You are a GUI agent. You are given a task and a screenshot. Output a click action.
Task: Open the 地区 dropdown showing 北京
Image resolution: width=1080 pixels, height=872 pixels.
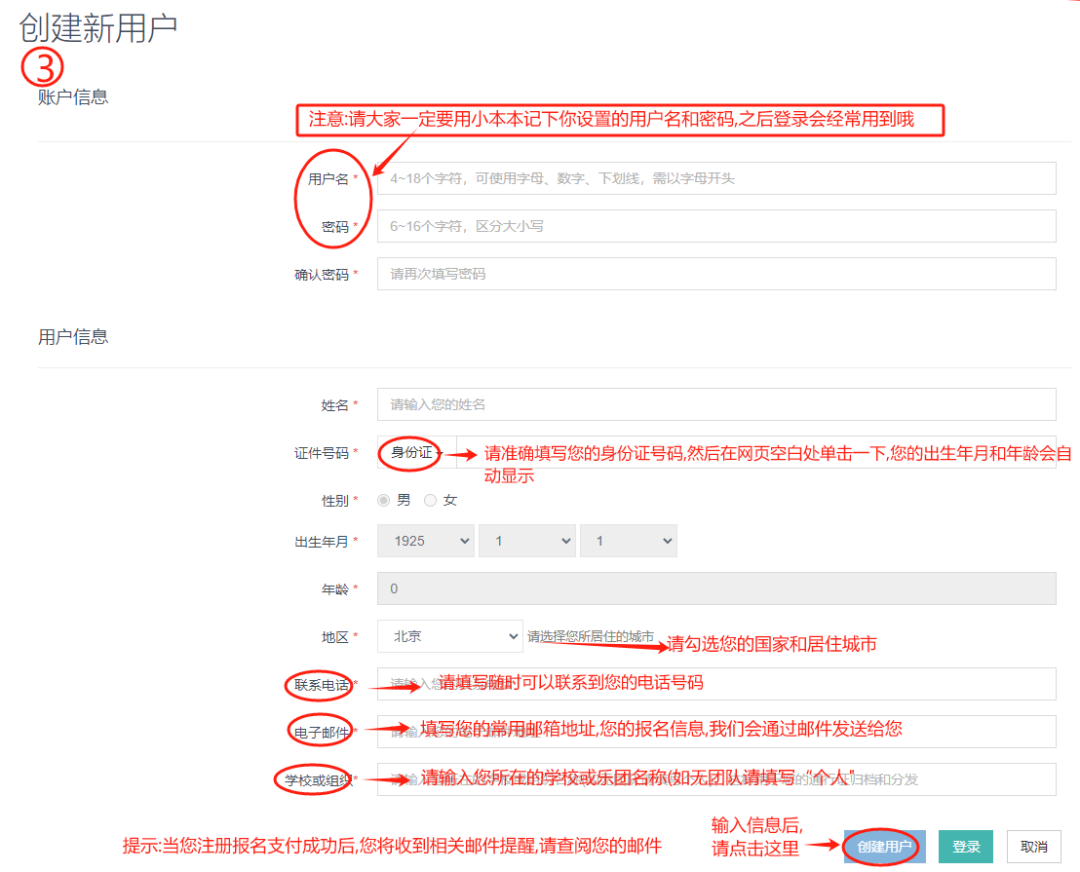point(449,636)
